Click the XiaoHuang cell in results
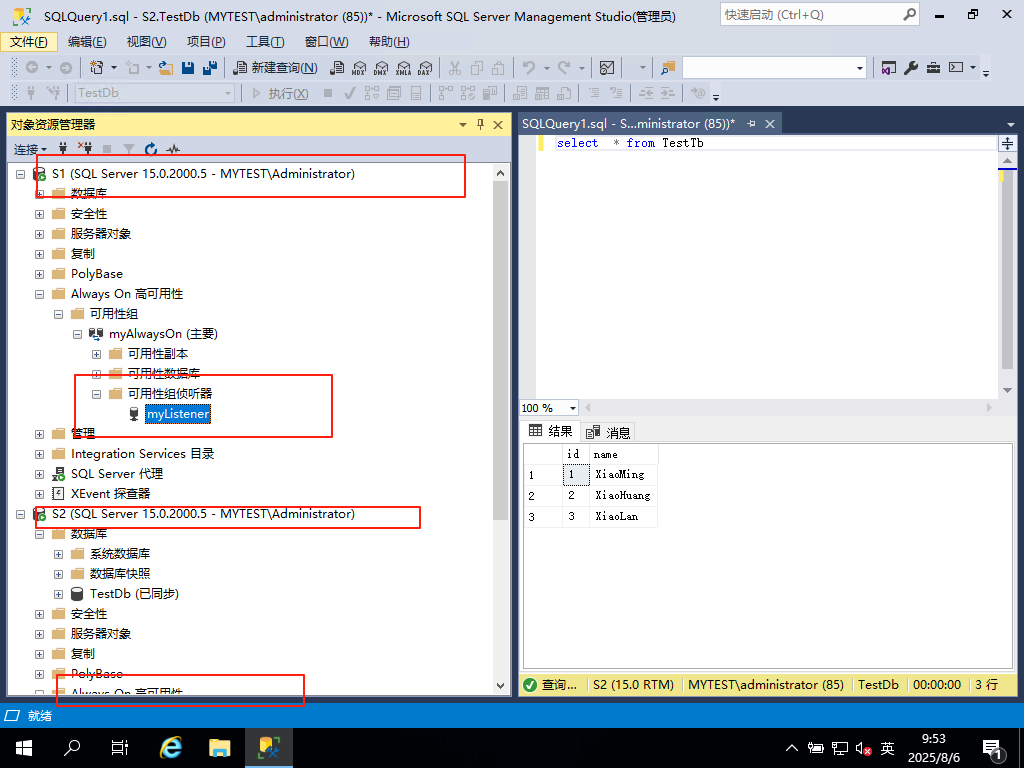Viewport: 1024px width, 768px height. (x=623, y=496)
